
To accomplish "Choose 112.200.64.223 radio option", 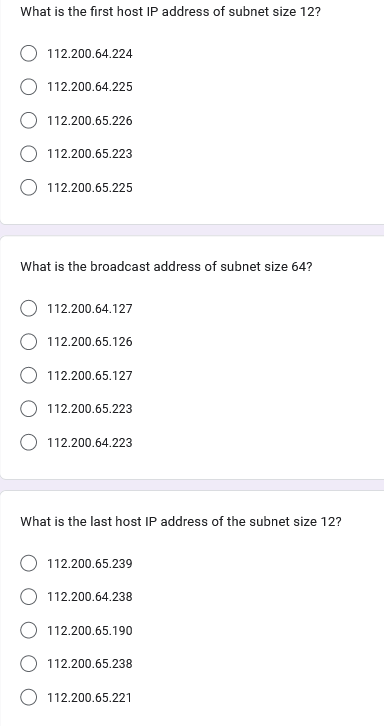I will tap(29, 442).
